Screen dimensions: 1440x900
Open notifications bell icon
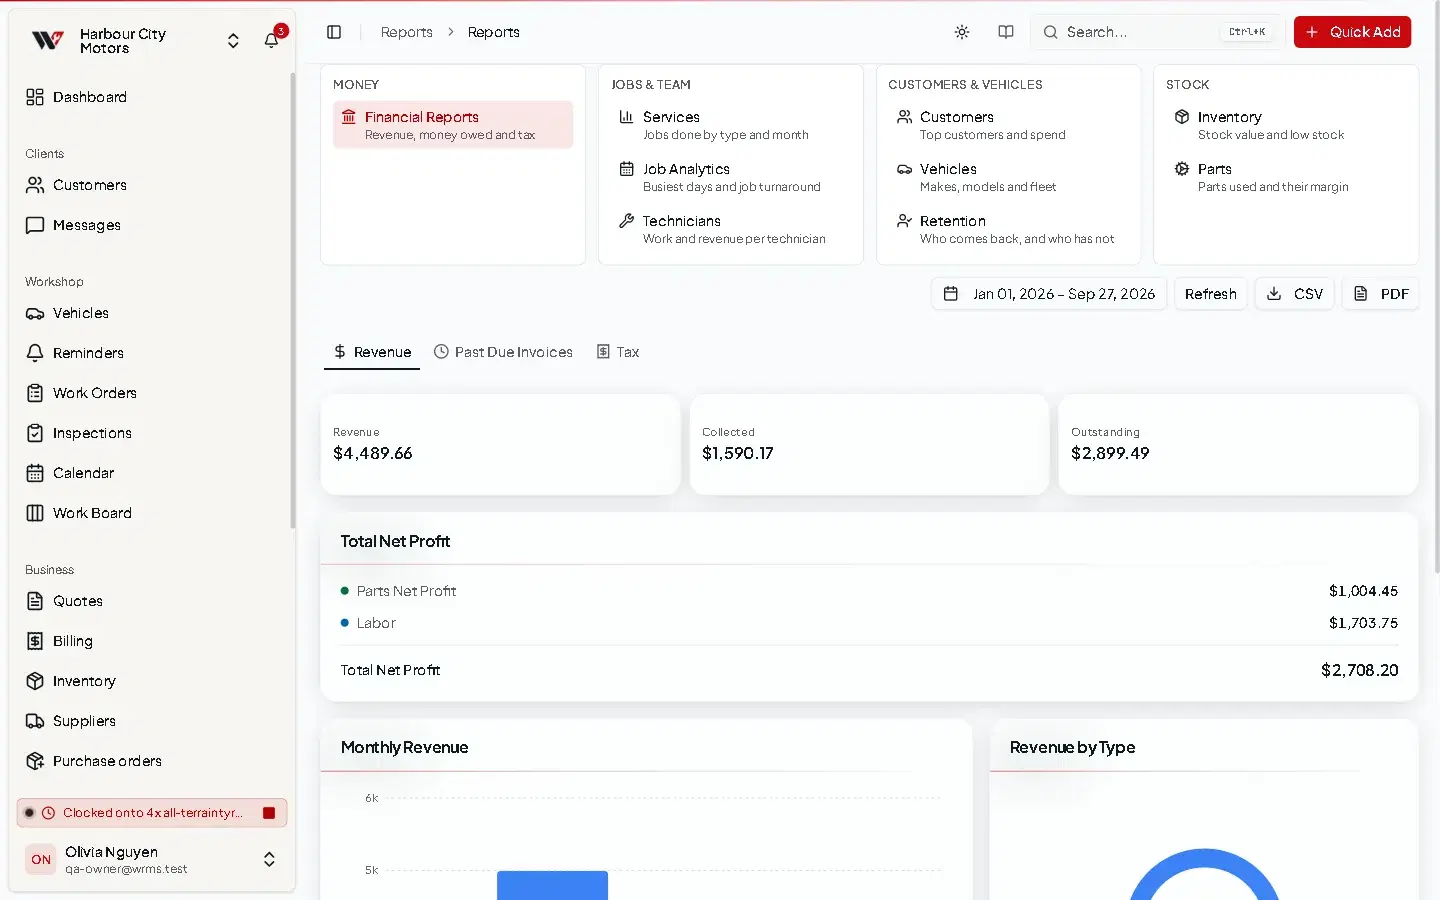(271, 40)
